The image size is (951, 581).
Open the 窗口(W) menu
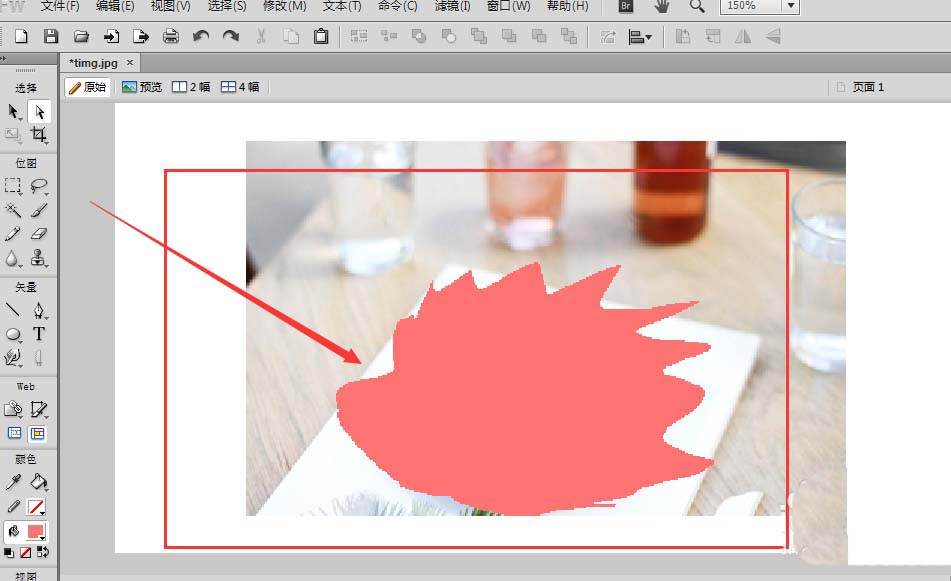(509, 6)
